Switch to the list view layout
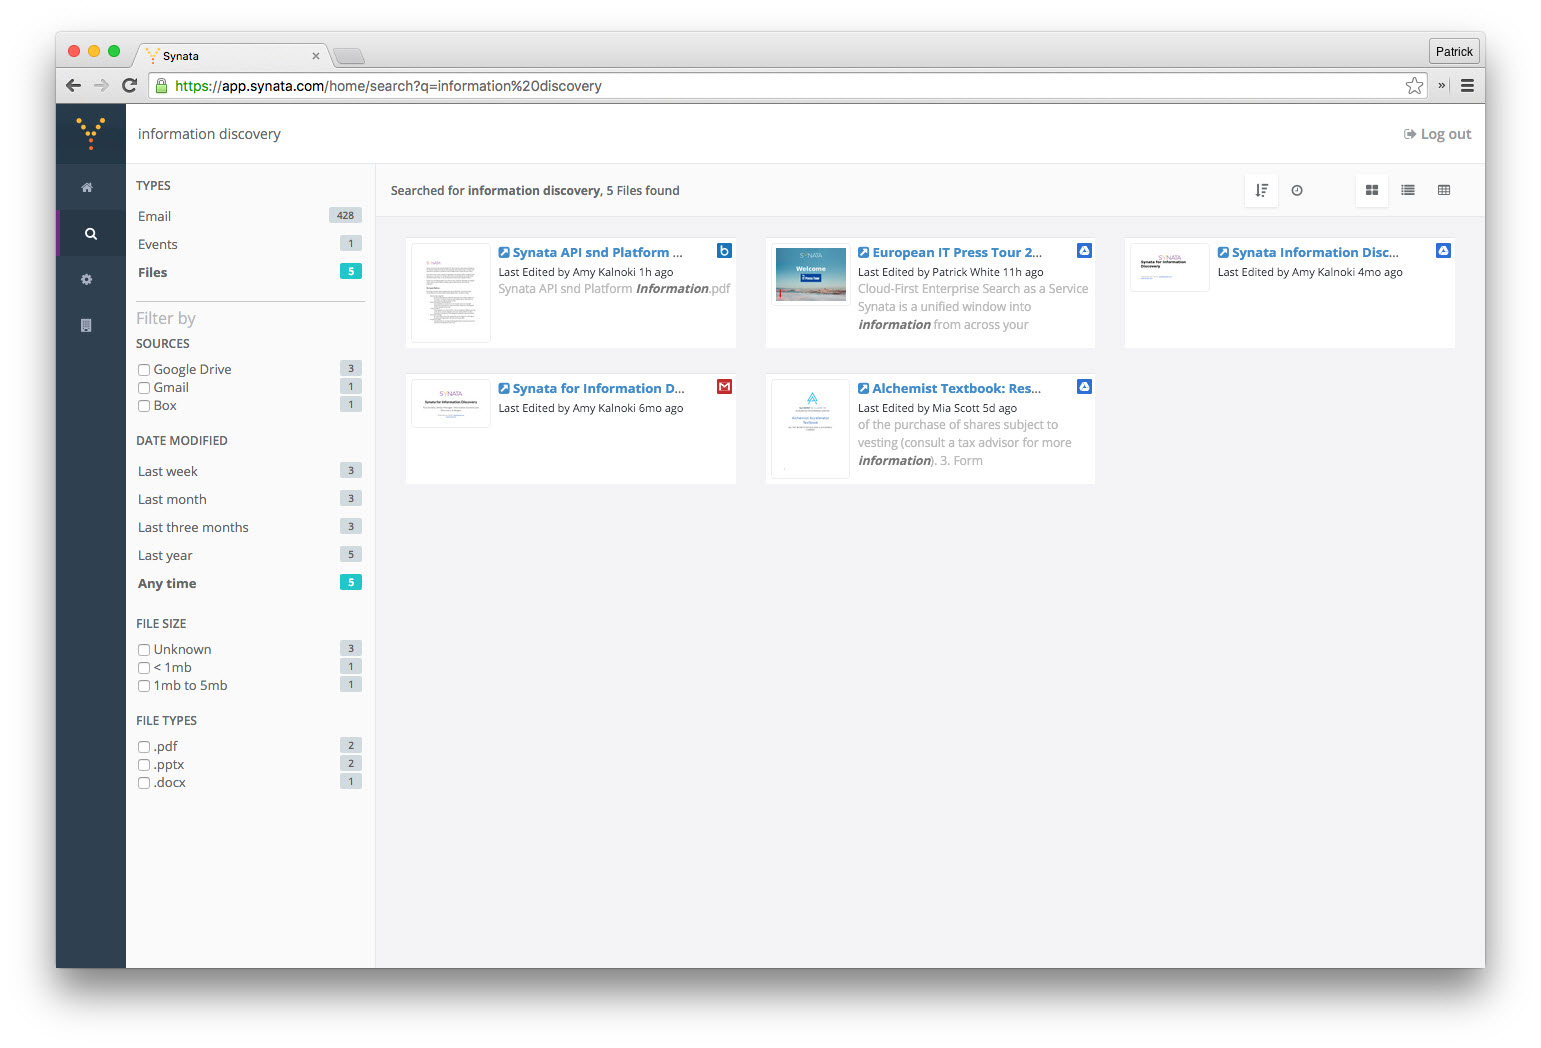The height and width of the screenshot is (1048, 1541). (1408, 190)
